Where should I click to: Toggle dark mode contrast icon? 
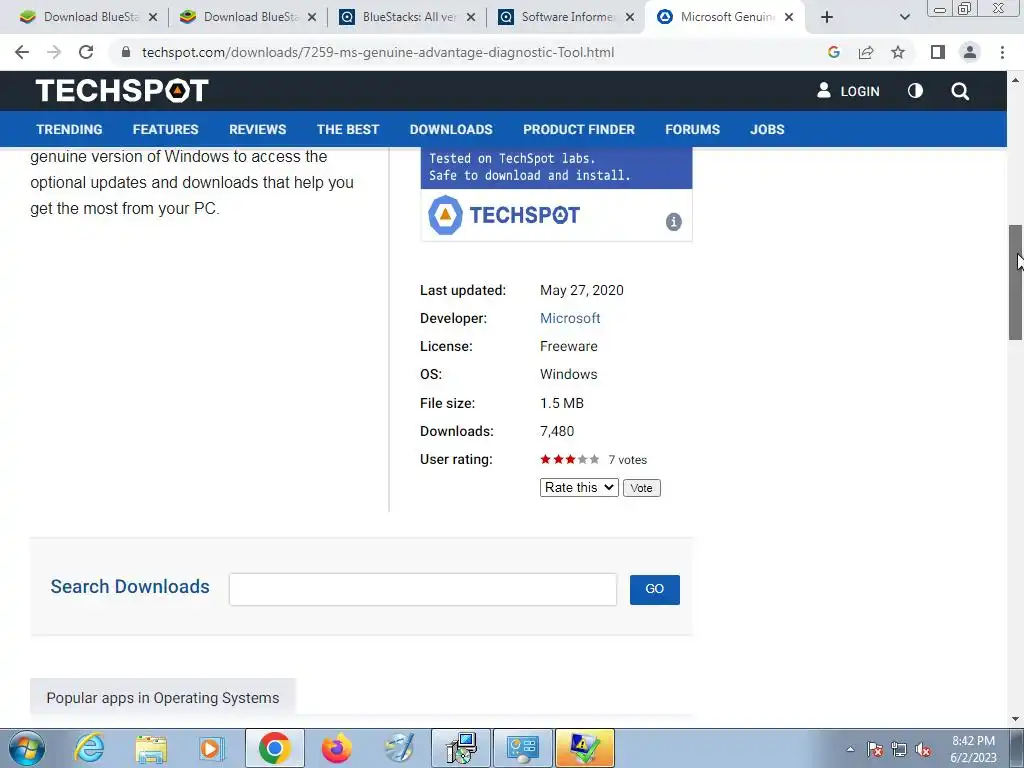pos(916,91)
